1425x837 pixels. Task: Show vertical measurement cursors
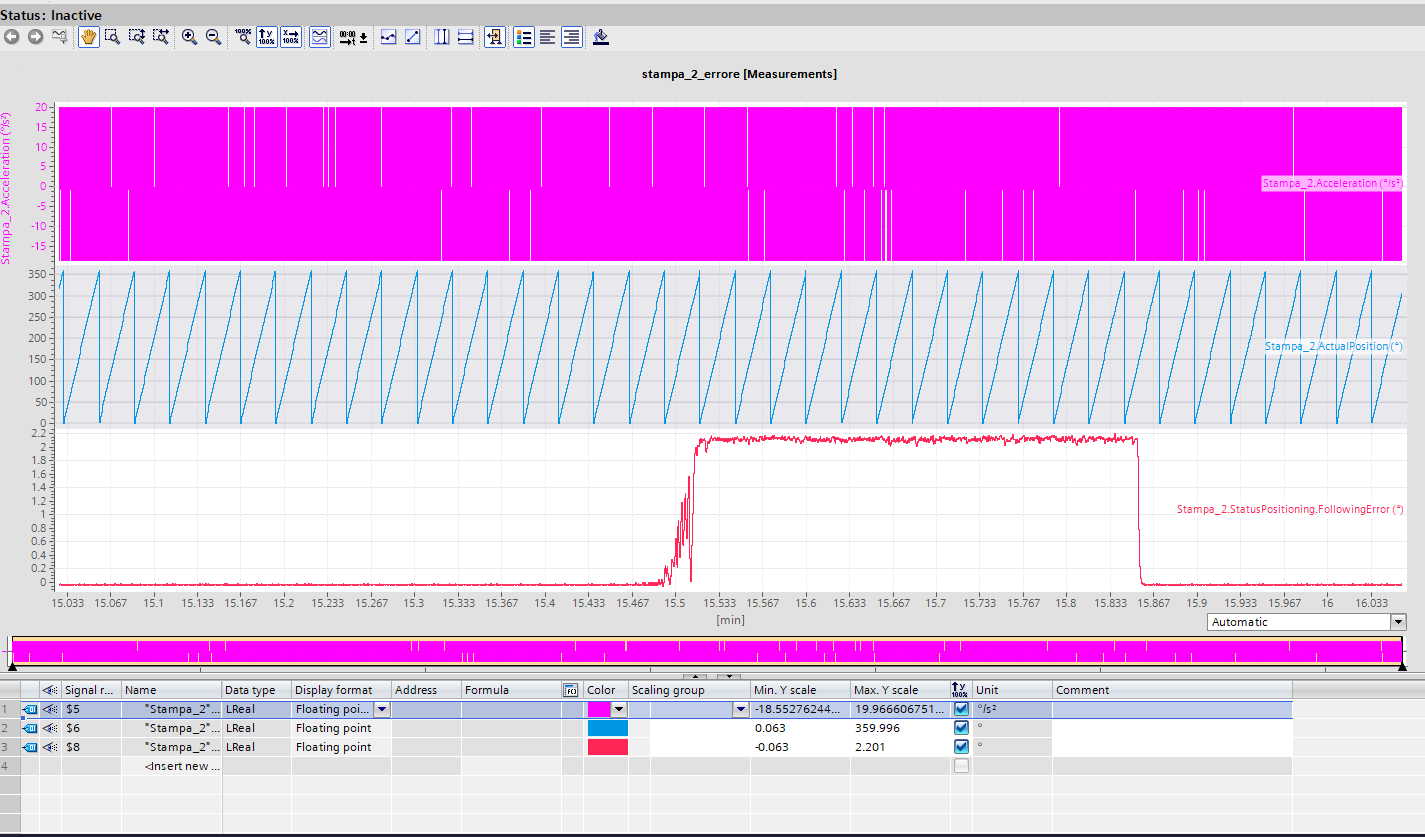click(441, 37)
